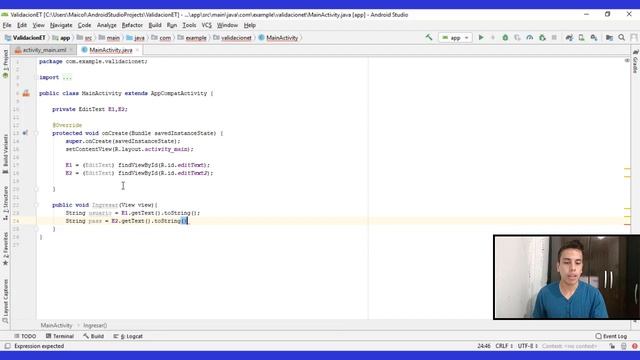This screenshot has height=360, width=640.
Task: Sync project with Gradle files icon
Action: pos(569,38)
